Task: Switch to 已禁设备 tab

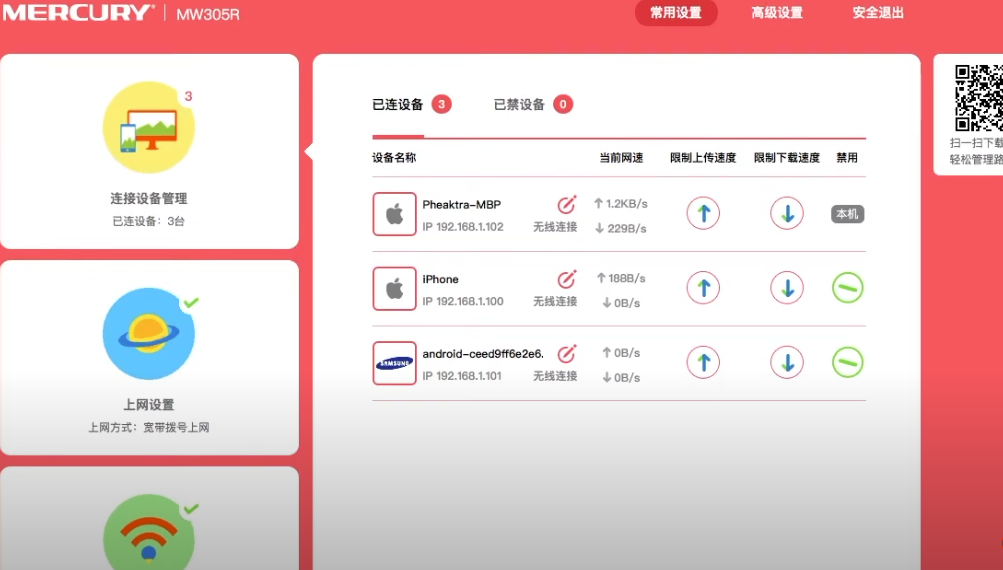Action: [x=520, y=105]
